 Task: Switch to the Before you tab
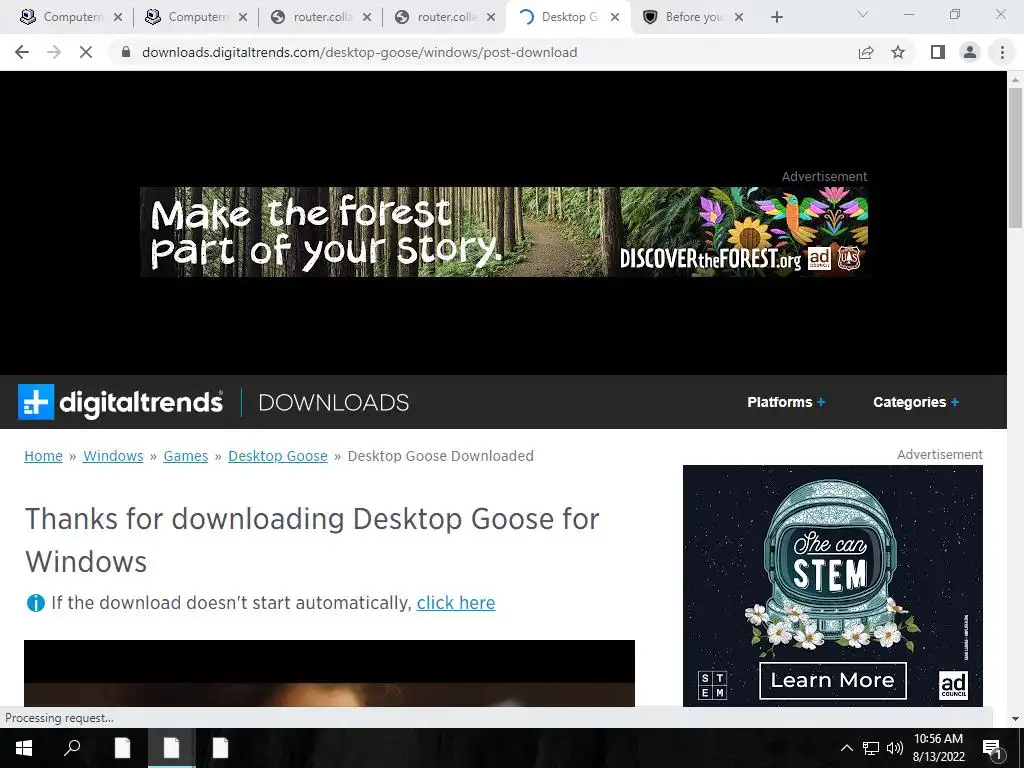[684, 17]
